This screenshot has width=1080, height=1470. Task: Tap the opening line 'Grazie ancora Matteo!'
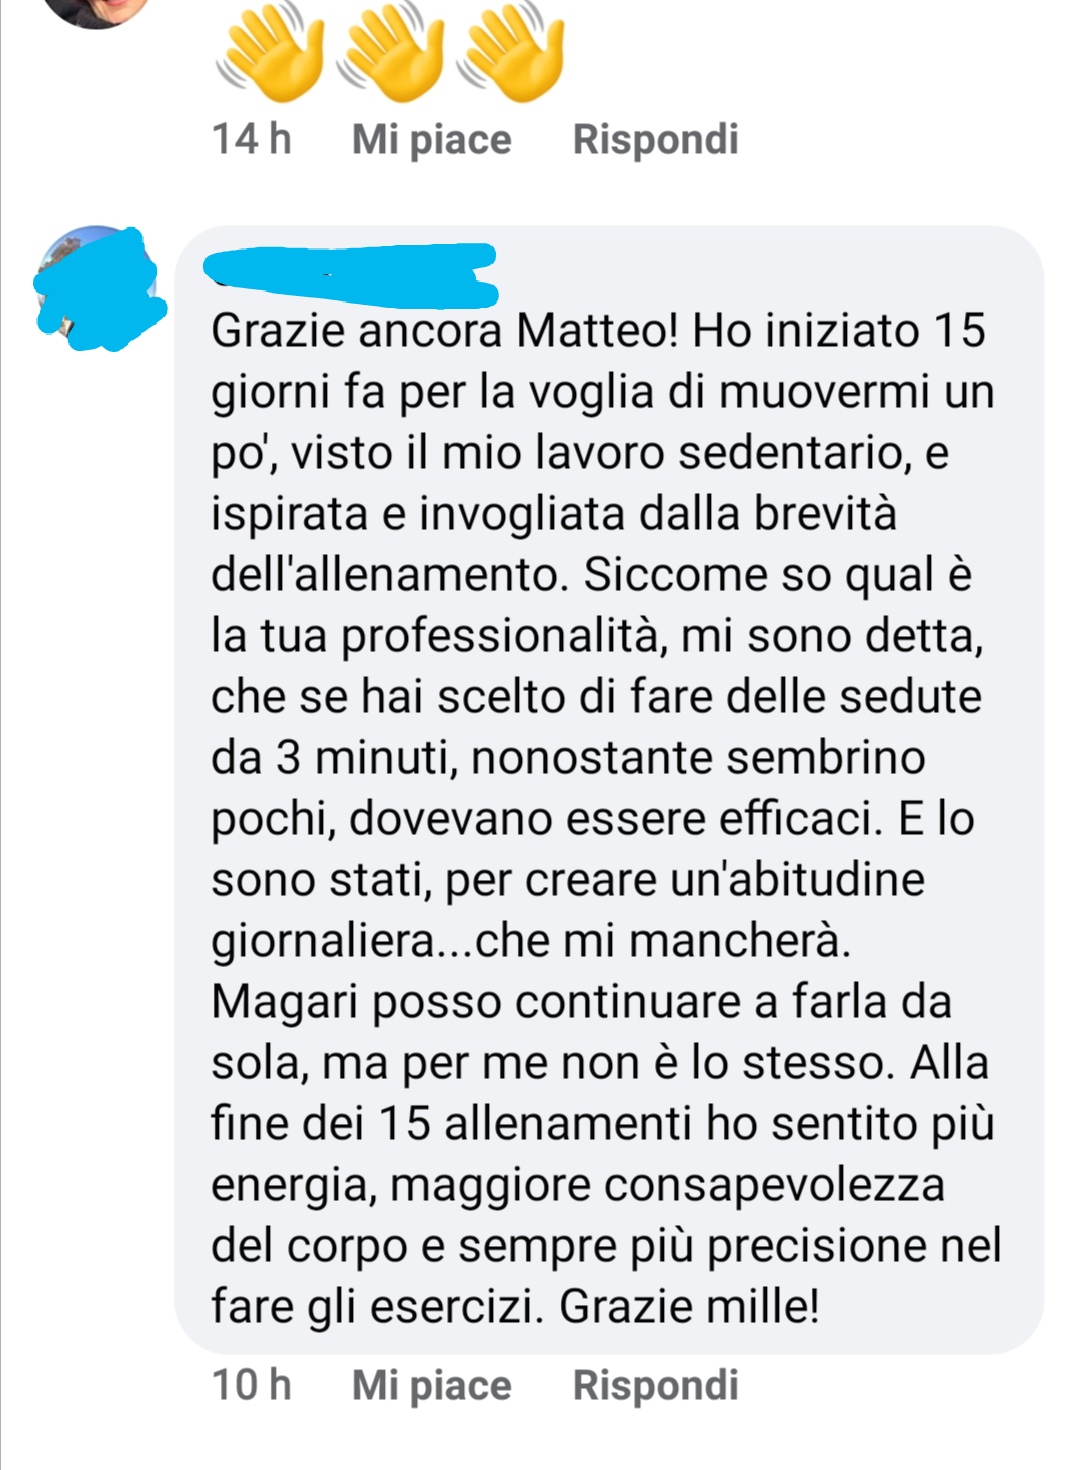tap(445, 330)
